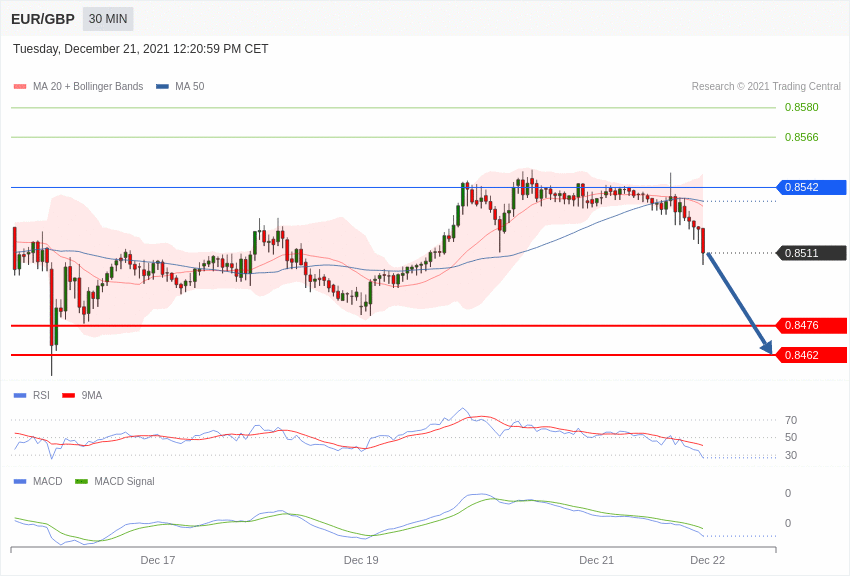Click the 0.8566 resistance level label
The image size is (850, 576).
801,137
